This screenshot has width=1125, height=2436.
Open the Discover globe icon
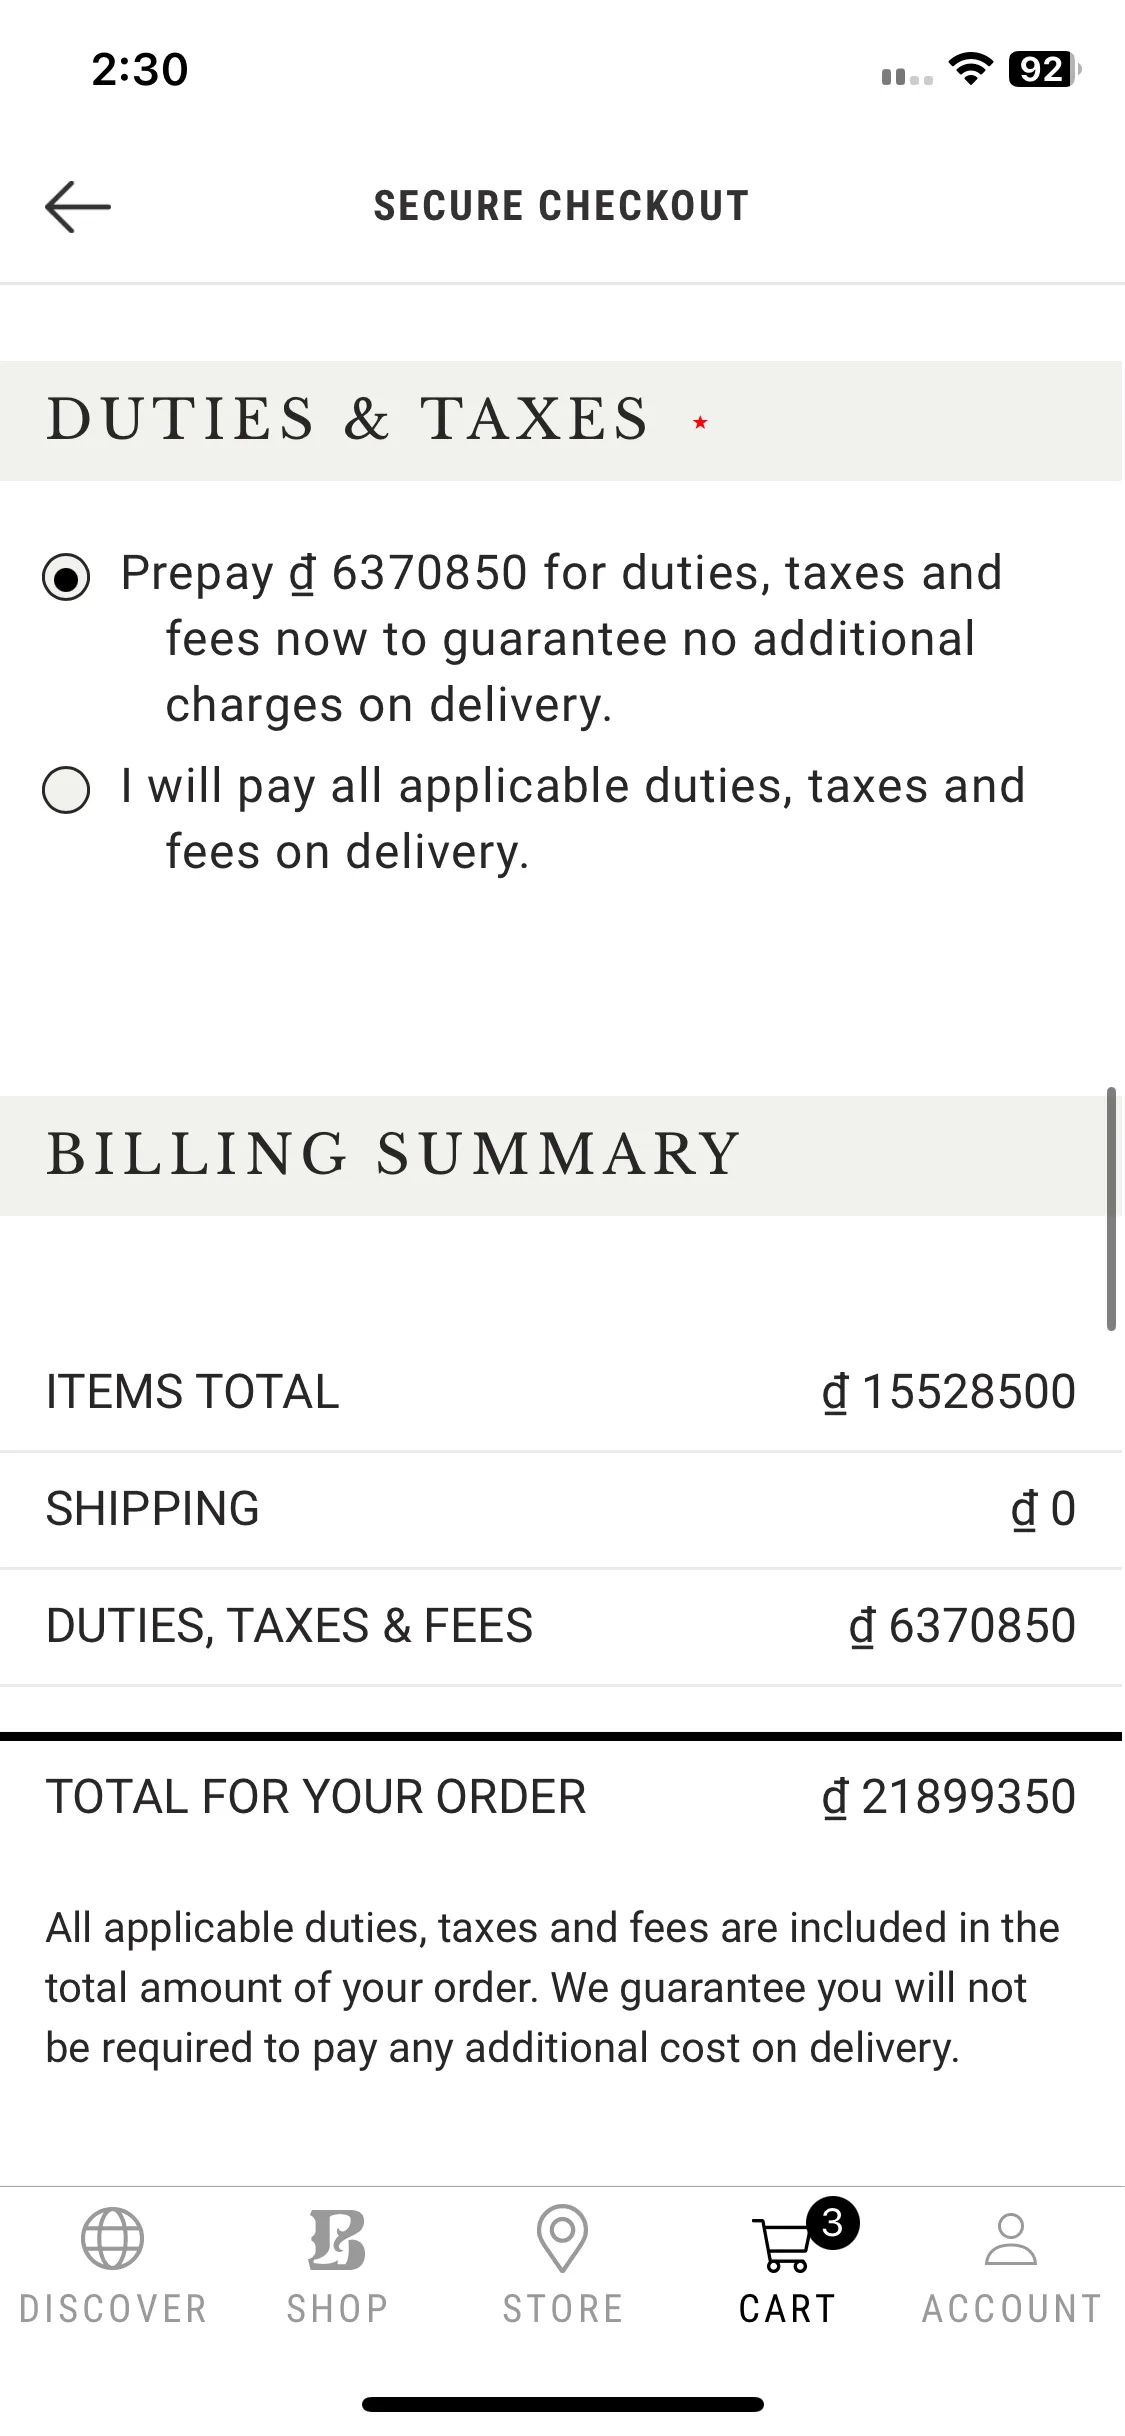coord(112,2238)
